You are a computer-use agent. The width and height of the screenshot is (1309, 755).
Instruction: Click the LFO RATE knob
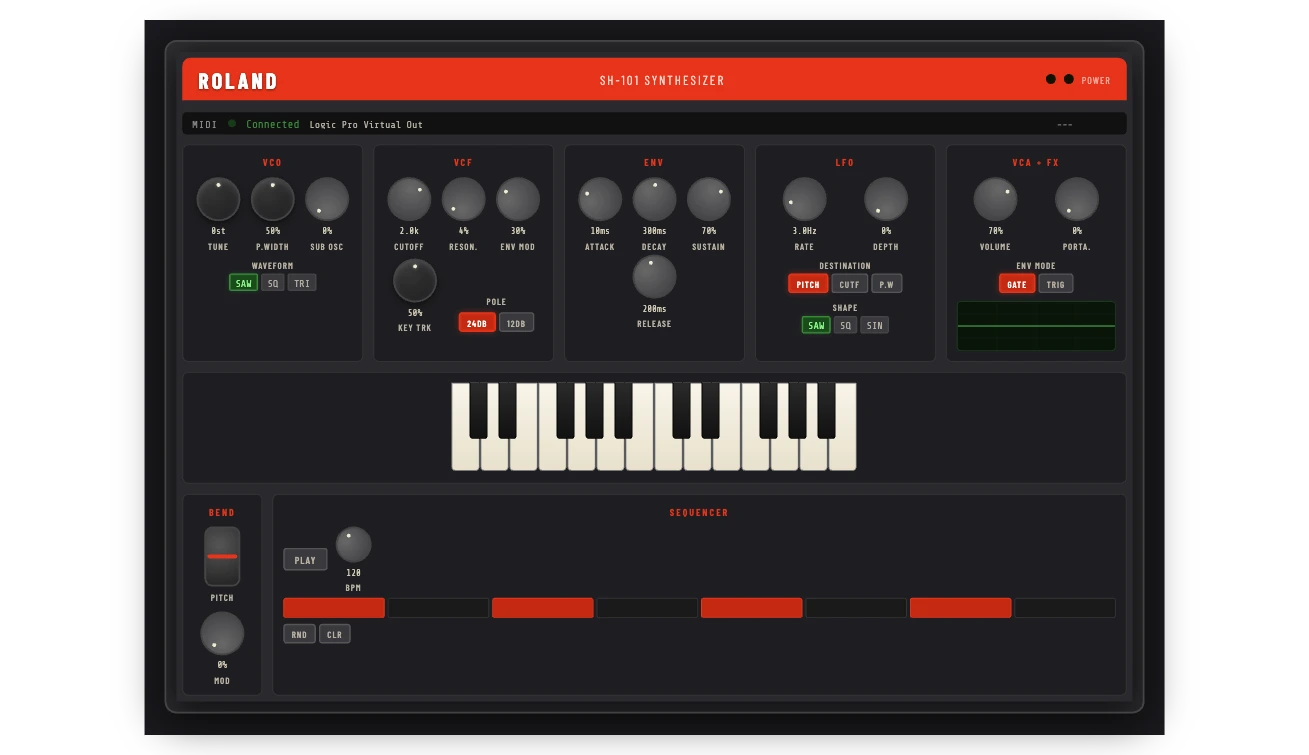(x=804, y=199)
